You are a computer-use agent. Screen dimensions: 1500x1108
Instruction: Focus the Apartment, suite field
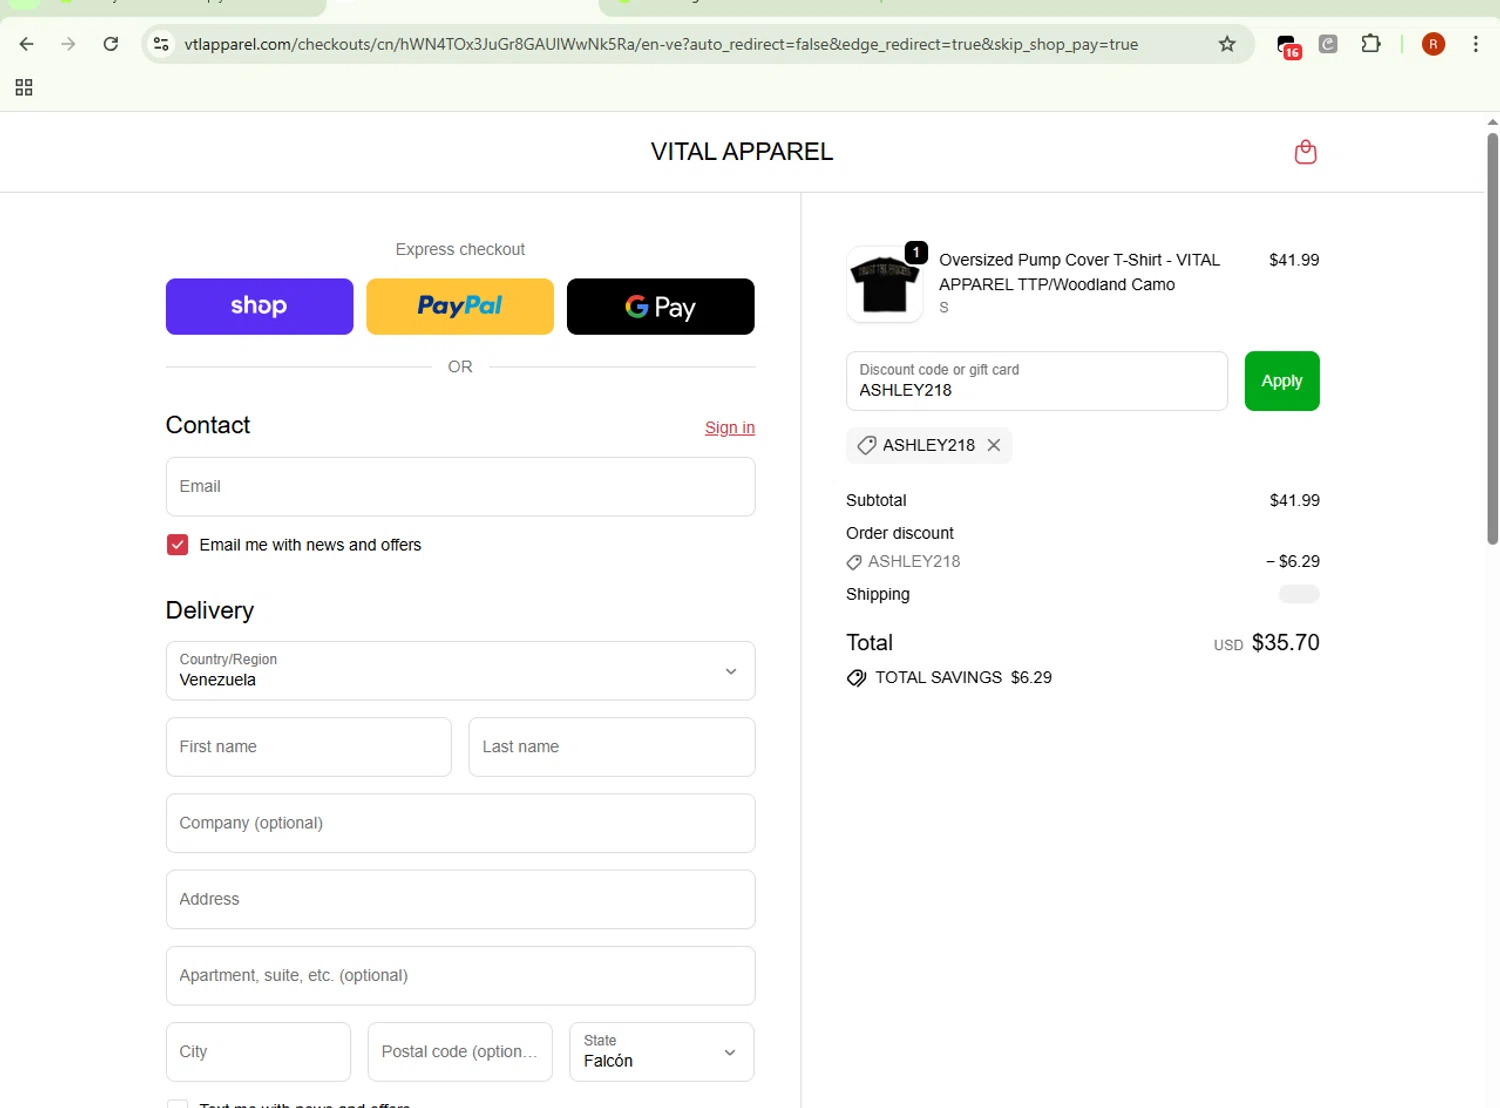460,975
